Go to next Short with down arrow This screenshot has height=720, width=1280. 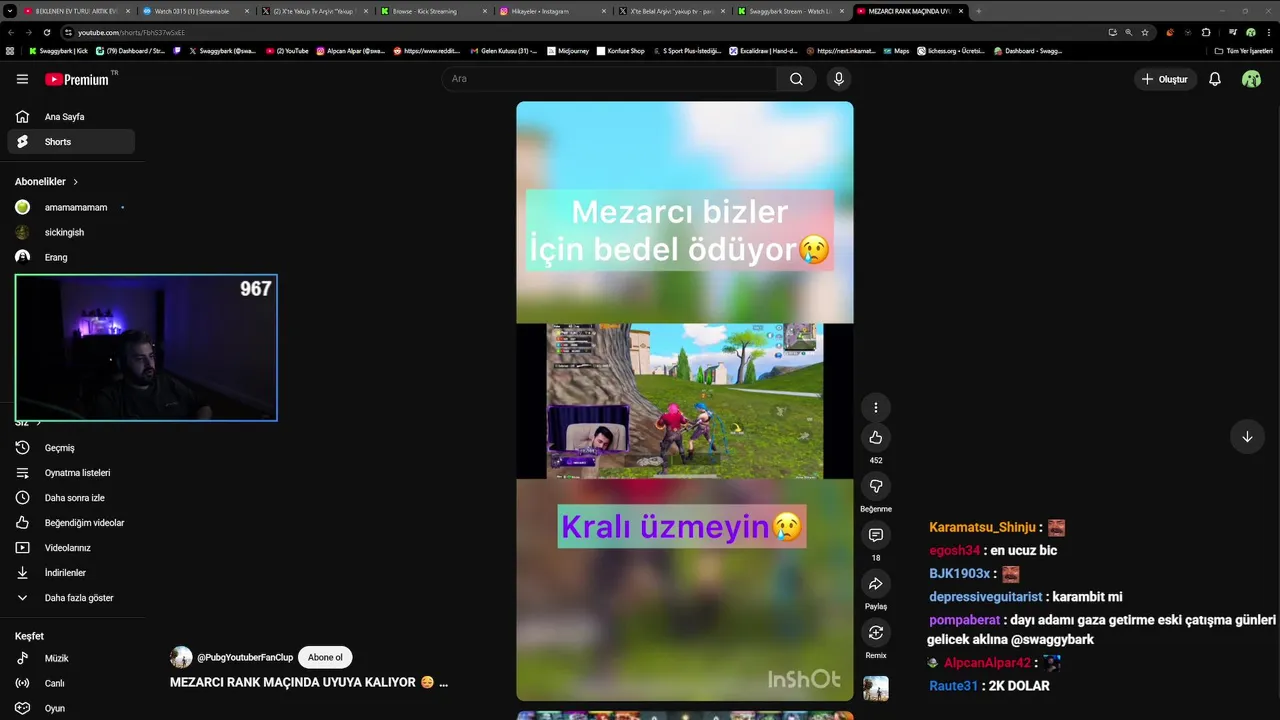1247,437
